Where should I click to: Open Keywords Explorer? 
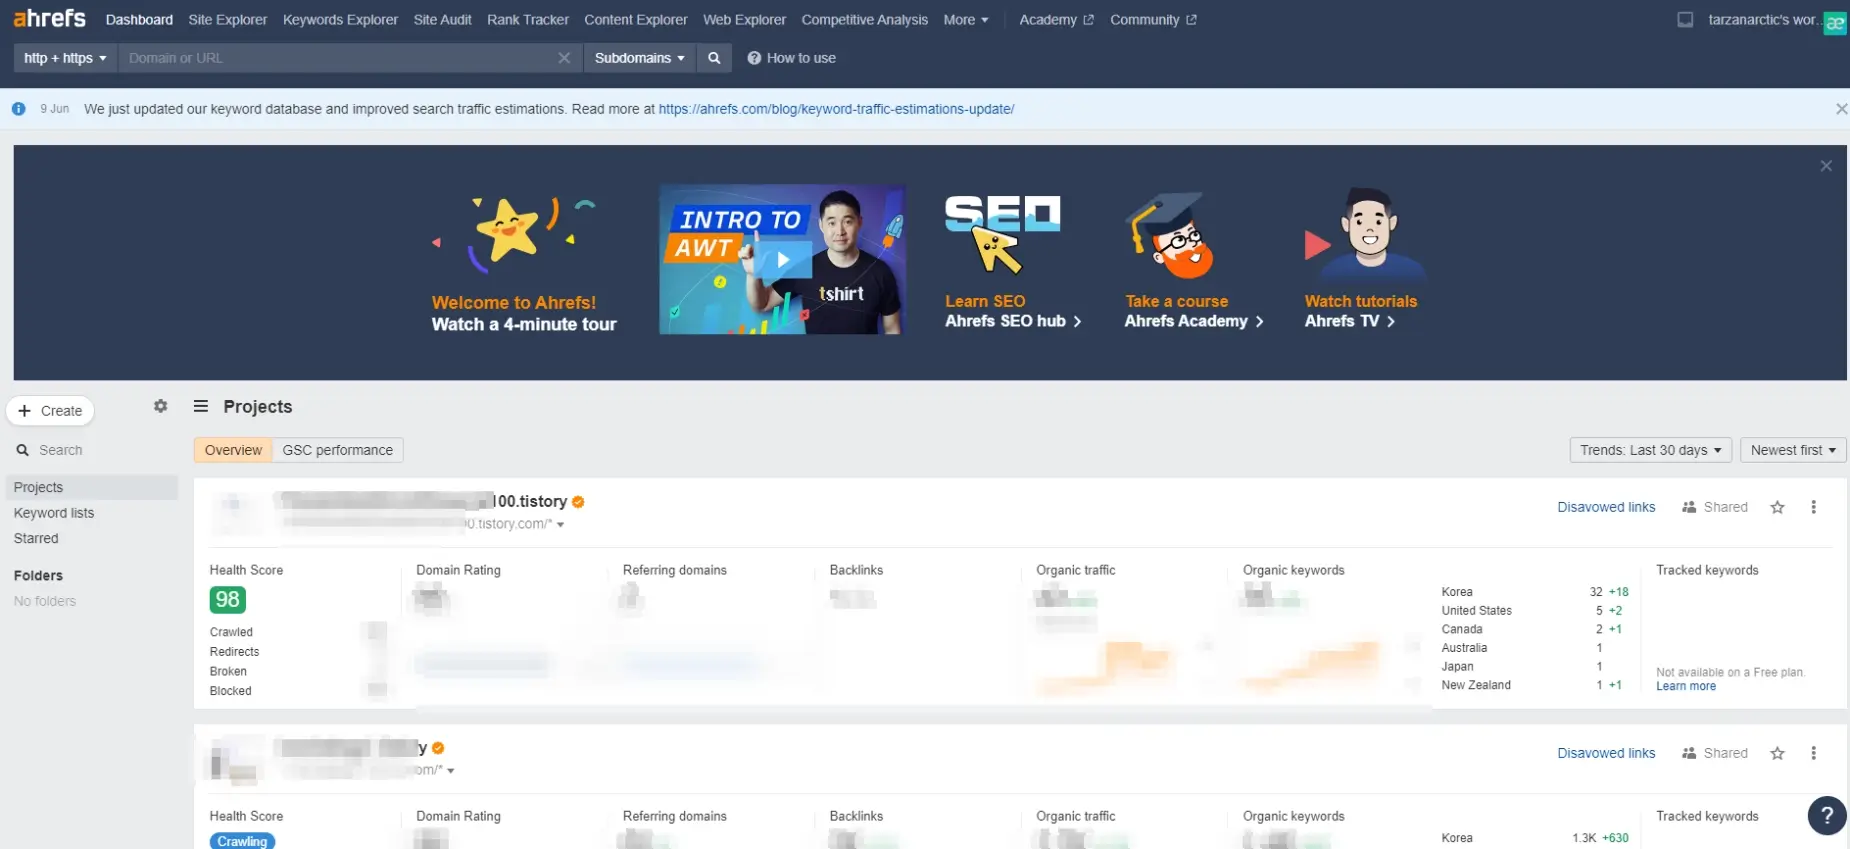[340, 20]
